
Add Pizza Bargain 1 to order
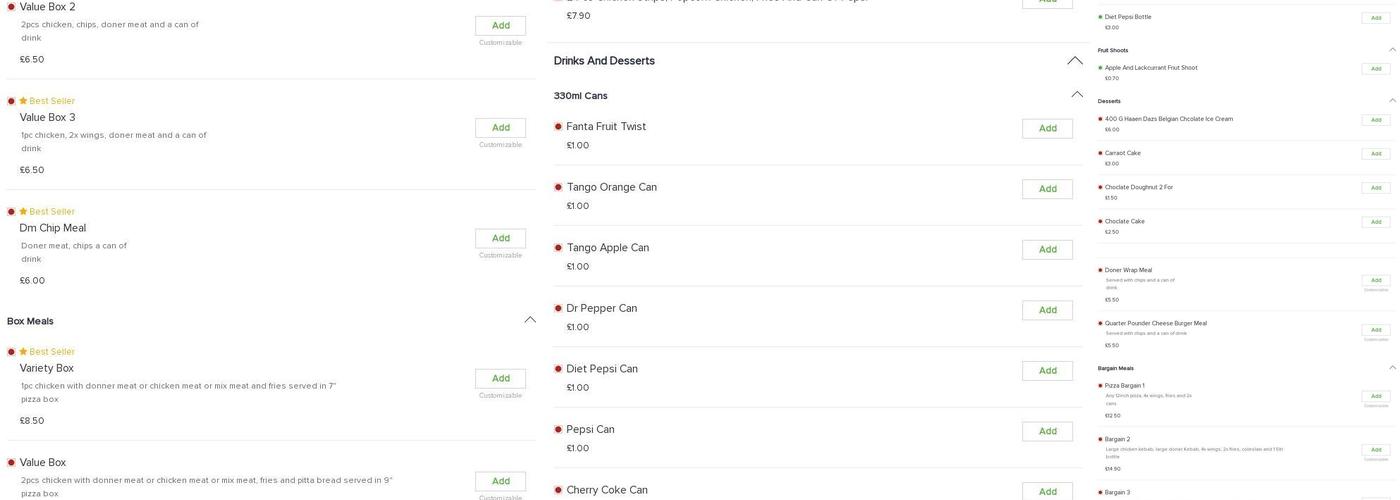[x=1375, y=397]
